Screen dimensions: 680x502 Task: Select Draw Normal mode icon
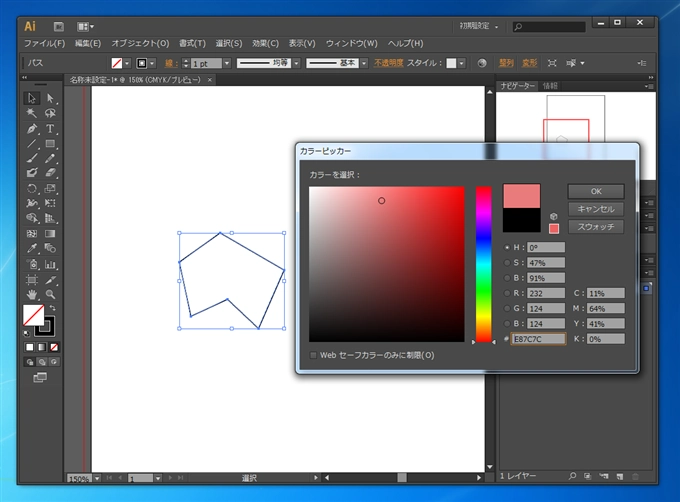29,362
